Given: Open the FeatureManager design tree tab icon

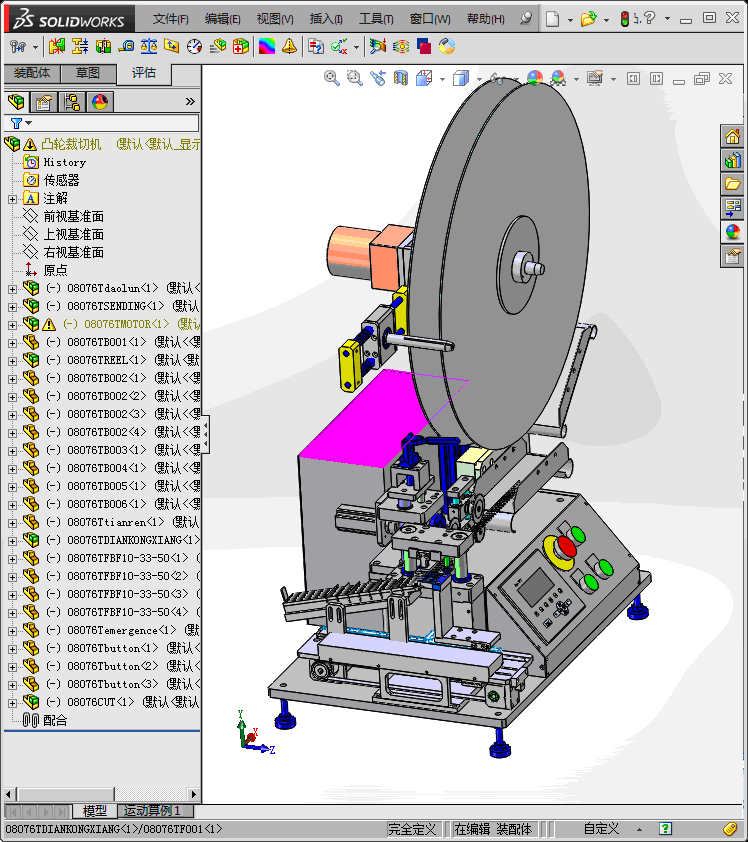Looking at the screenshot, I should coord(16,101).
